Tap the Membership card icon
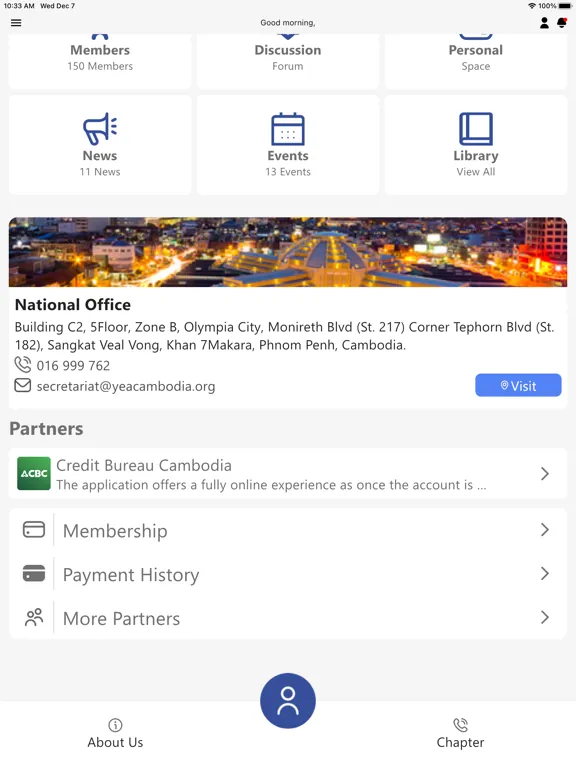Image resolution: width=576 pixels, height=768 pixels. click(34, 529)
